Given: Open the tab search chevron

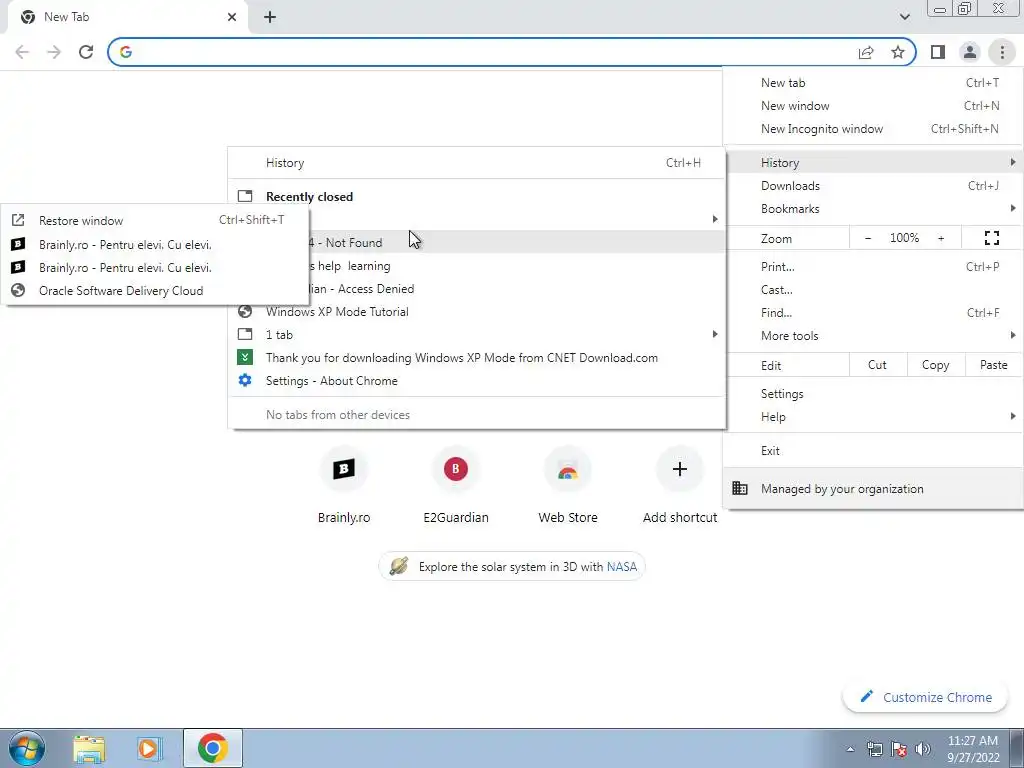Looking at the screenshot, I should [904, 17].
